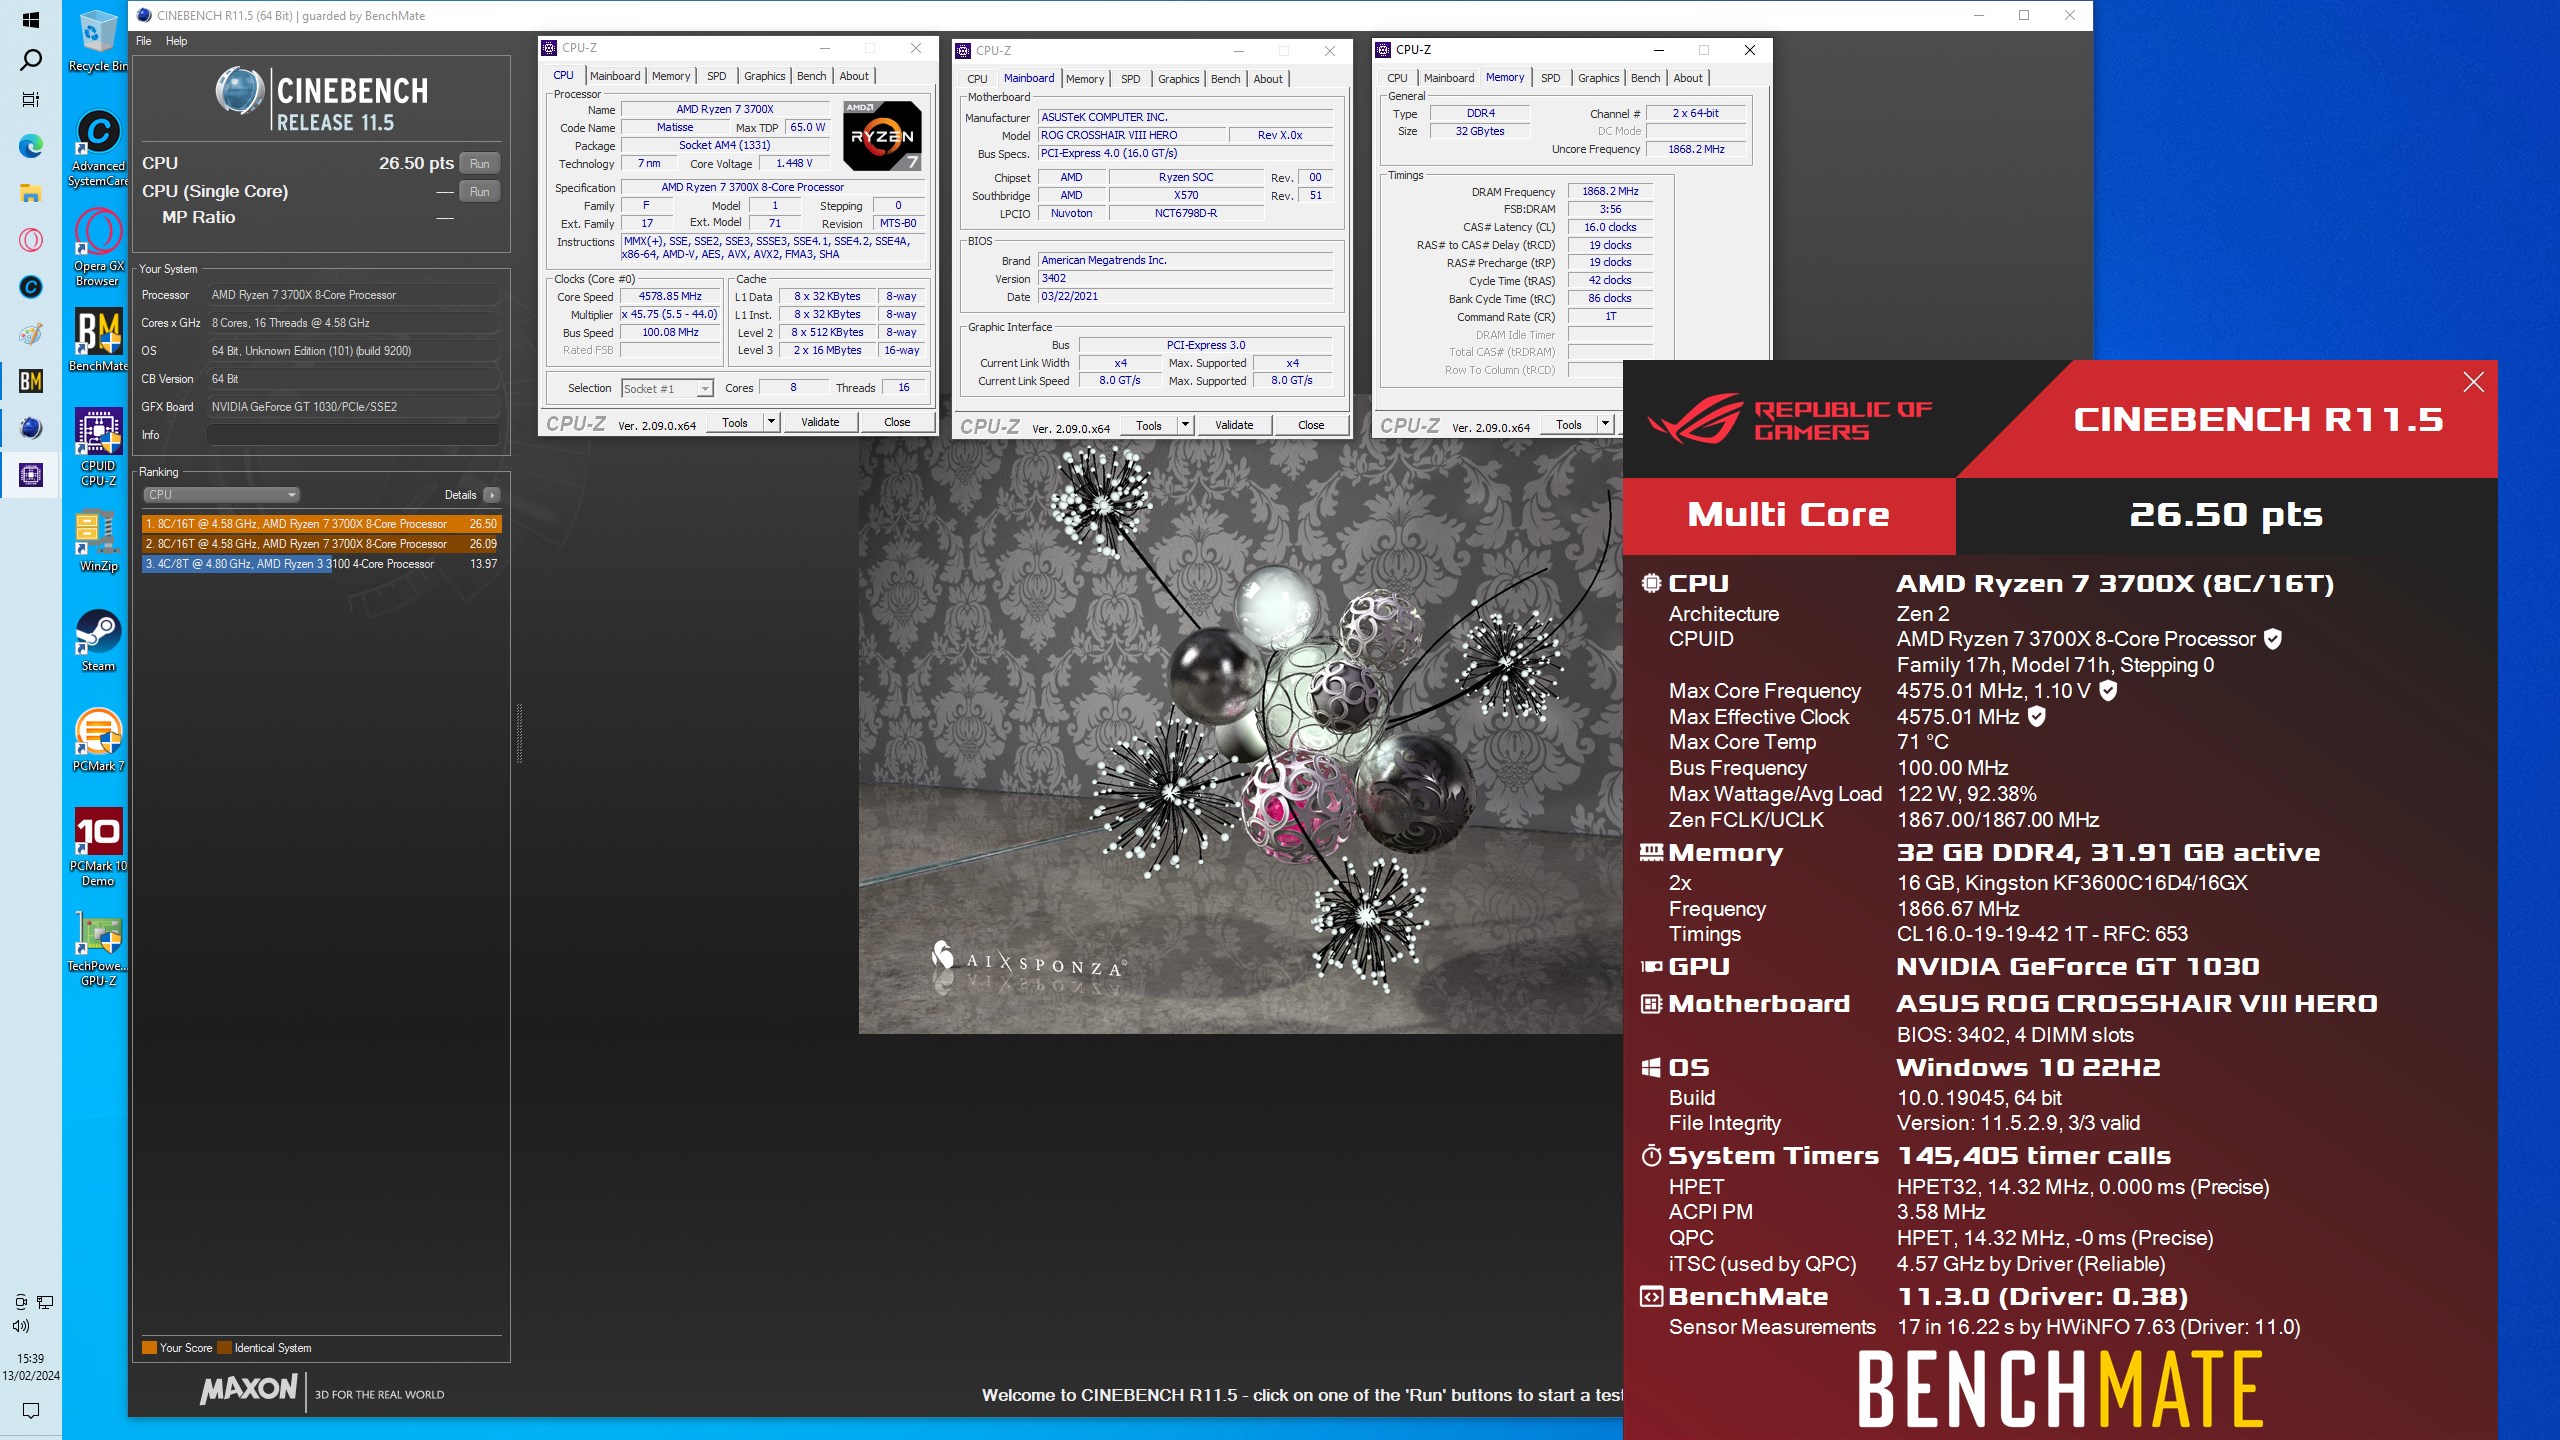Screen dimensions: 2560x1440
Task: Minimize the CPU-Z Memory window
Action: point(1659,50)
